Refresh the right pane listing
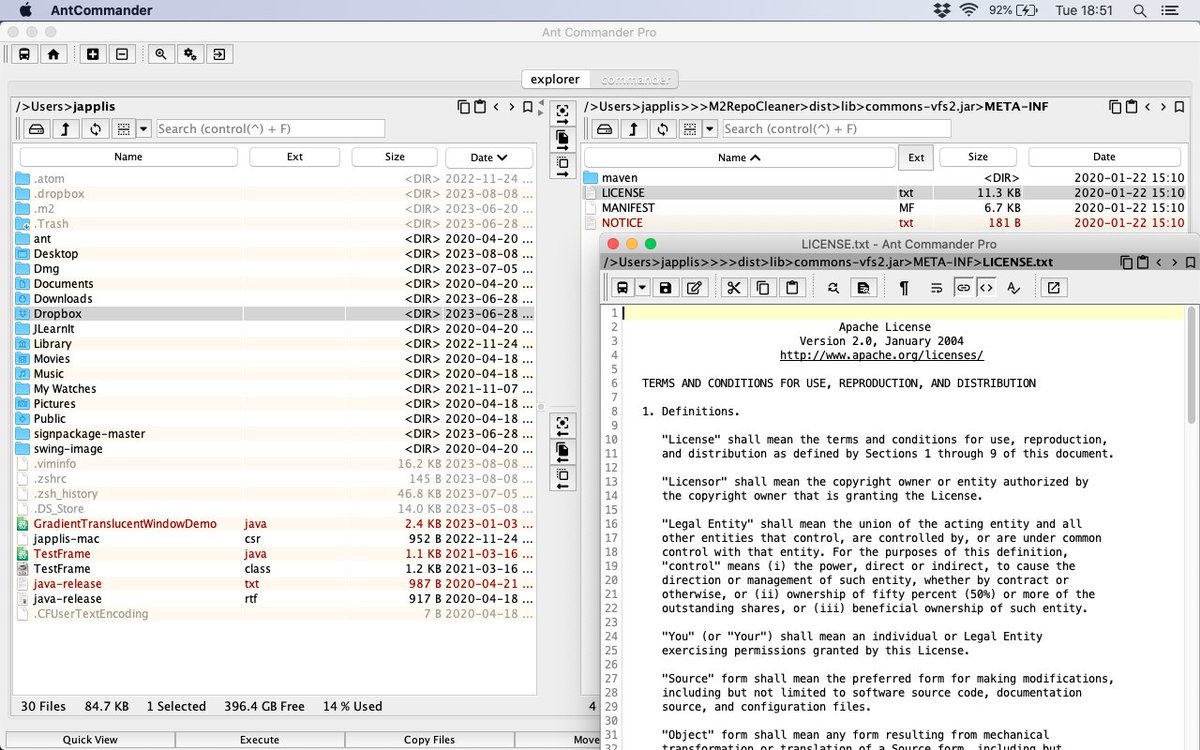 coord(662,129)
